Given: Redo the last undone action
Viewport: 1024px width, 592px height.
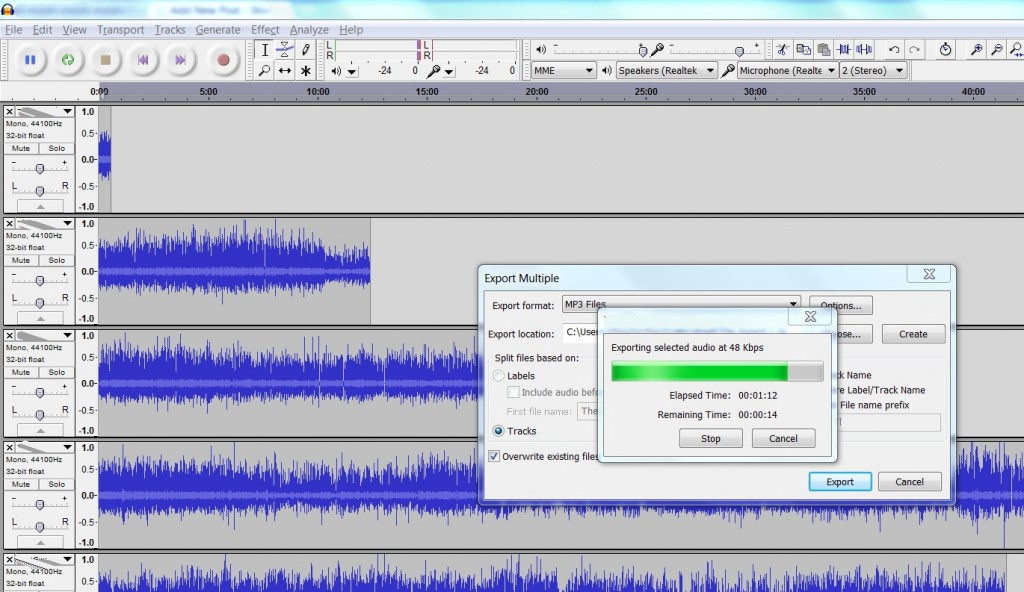Looking at the screenshot, I should click(914, 49).
